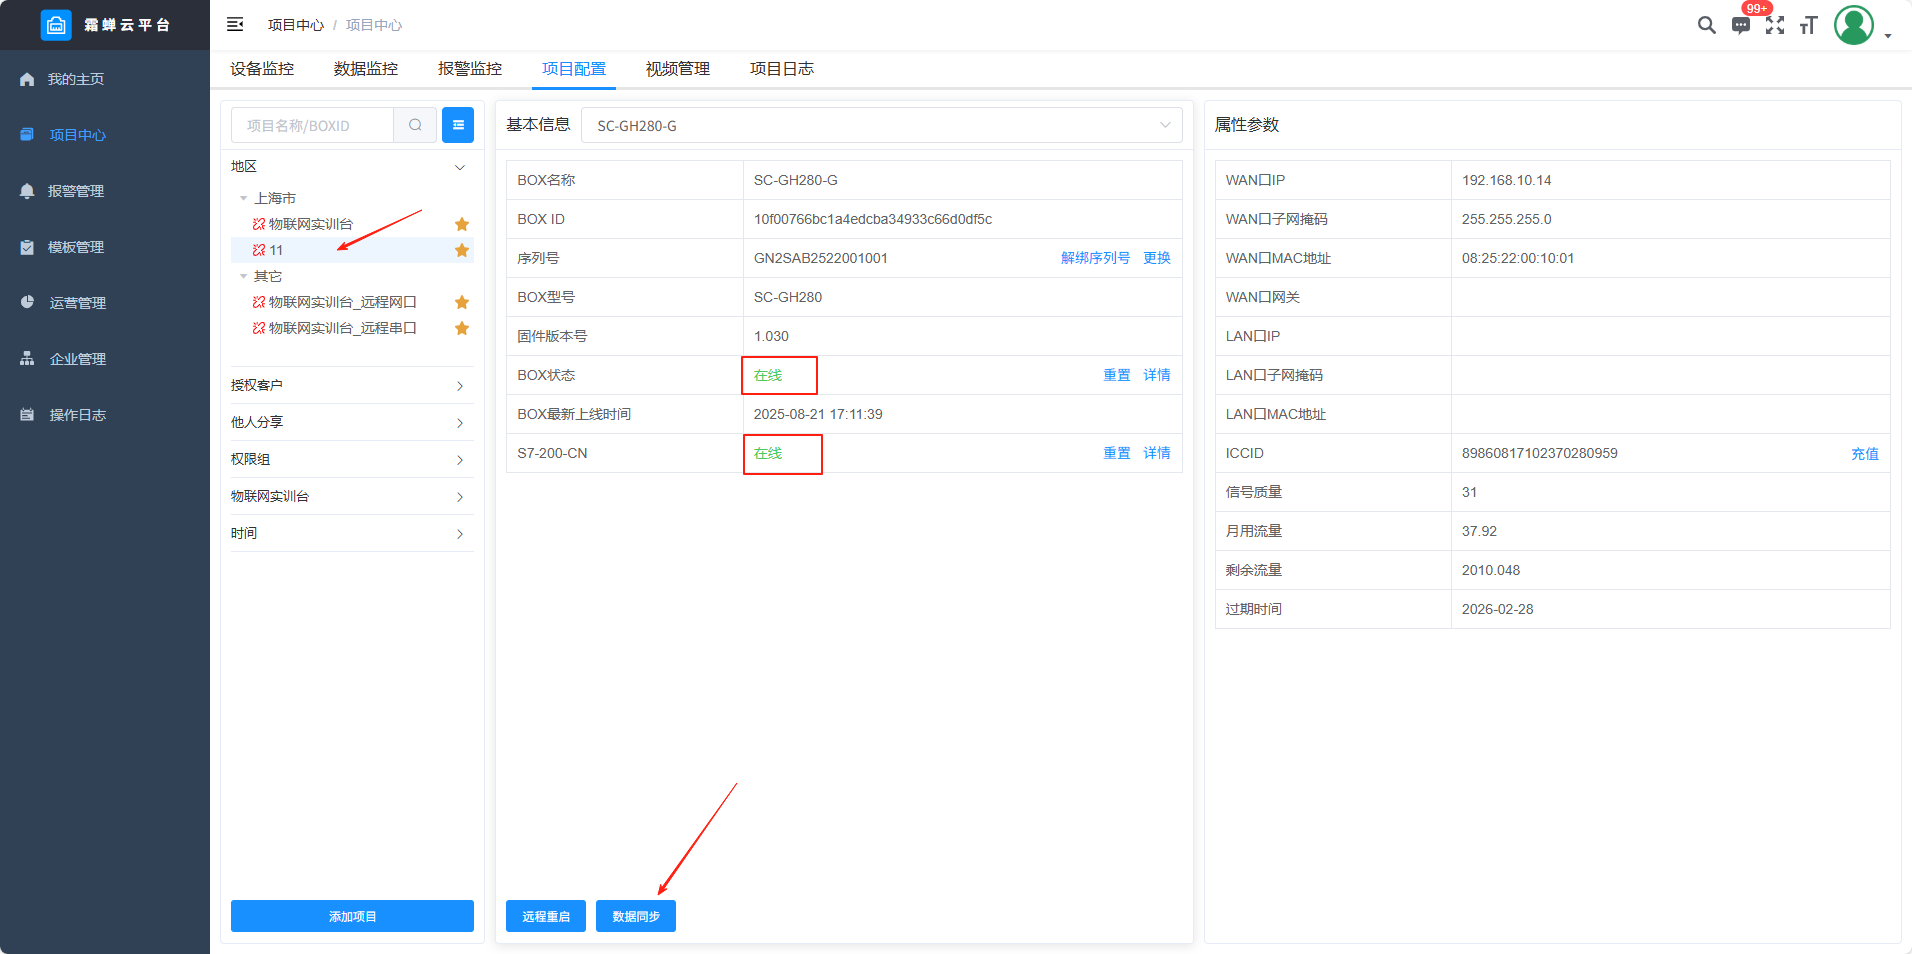Click the 充值 link next to ICCID
Screen dimensions: 1912x954
pos(1864,453)
